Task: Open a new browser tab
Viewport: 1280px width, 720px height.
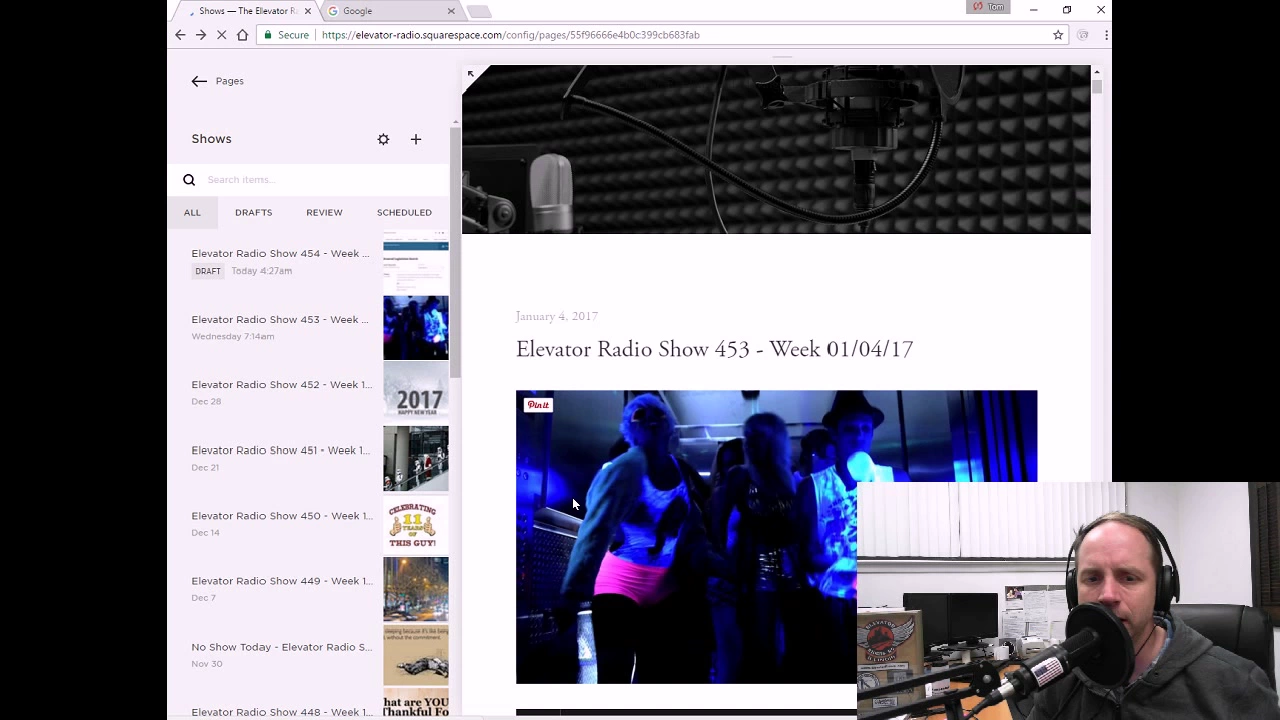Action: (x=479, y=11)
